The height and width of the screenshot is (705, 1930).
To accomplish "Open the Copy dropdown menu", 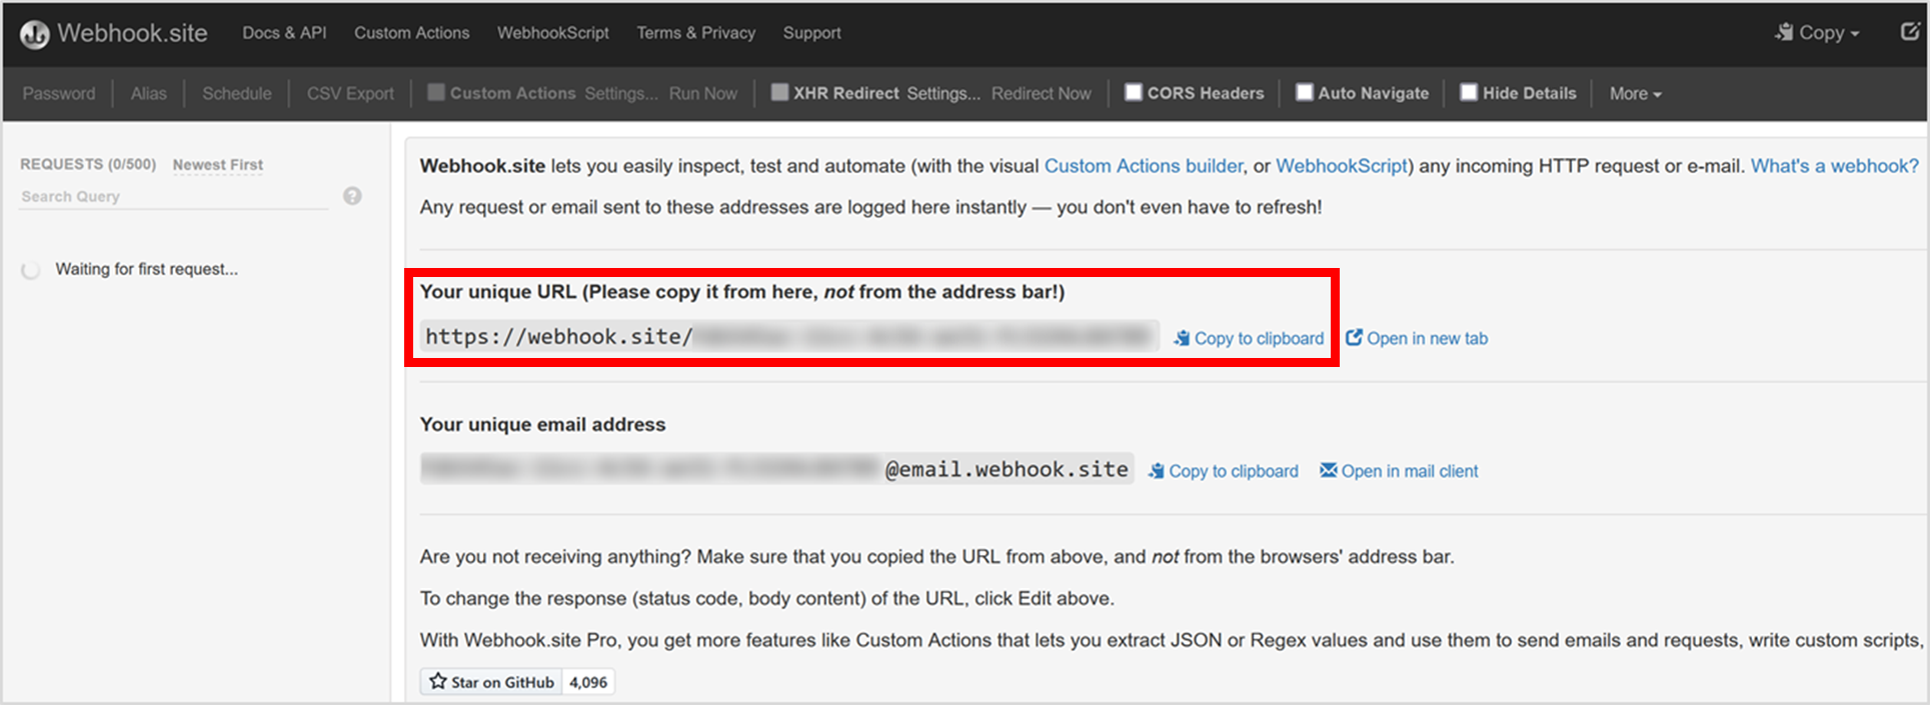I will click(1817, 33).
